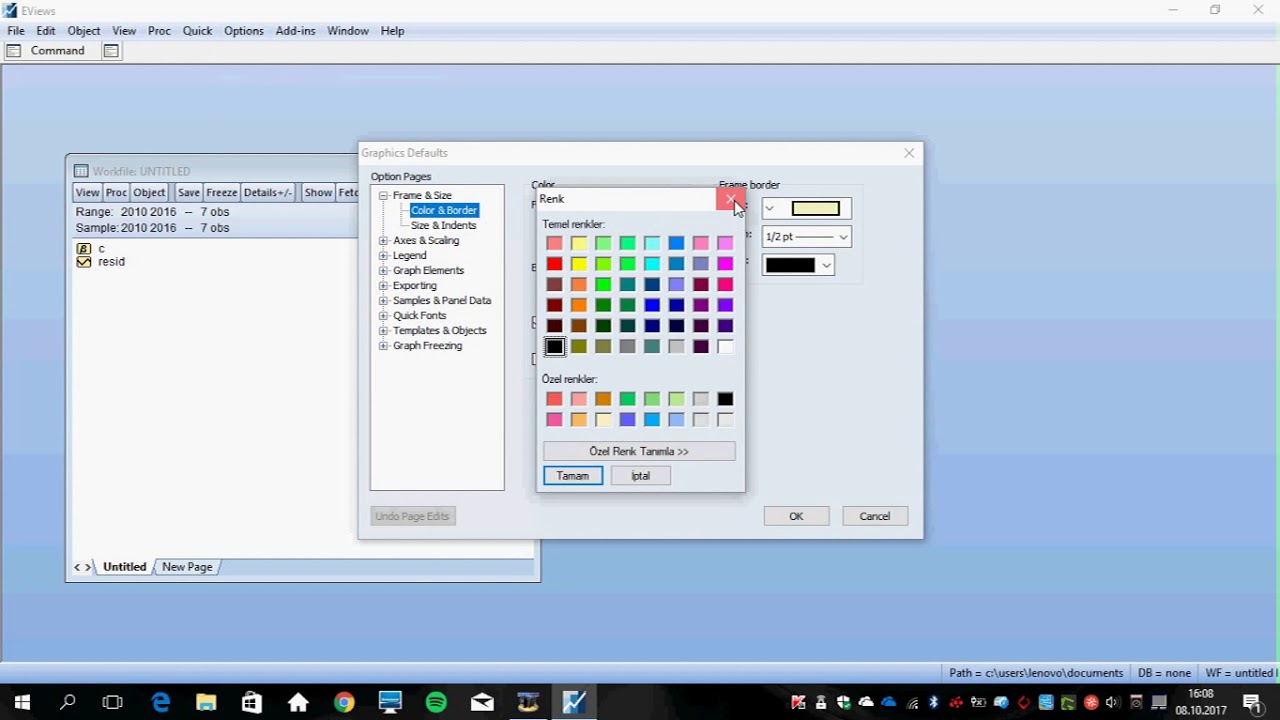Viewport: 1280px width, 720px height.
Task: Click the icon right of Command label
Action: click(111, 51)
